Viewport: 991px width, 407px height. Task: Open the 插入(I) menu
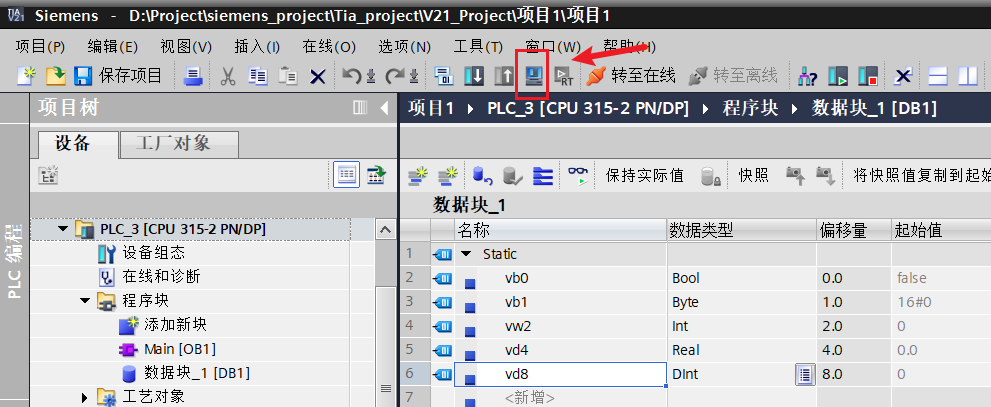[x=257, y=47]
